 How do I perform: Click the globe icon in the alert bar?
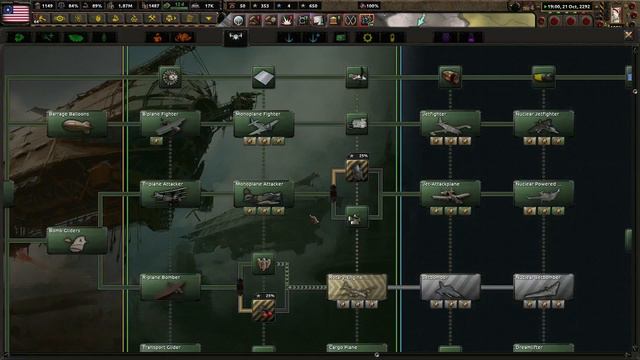(x=239, y=20)
